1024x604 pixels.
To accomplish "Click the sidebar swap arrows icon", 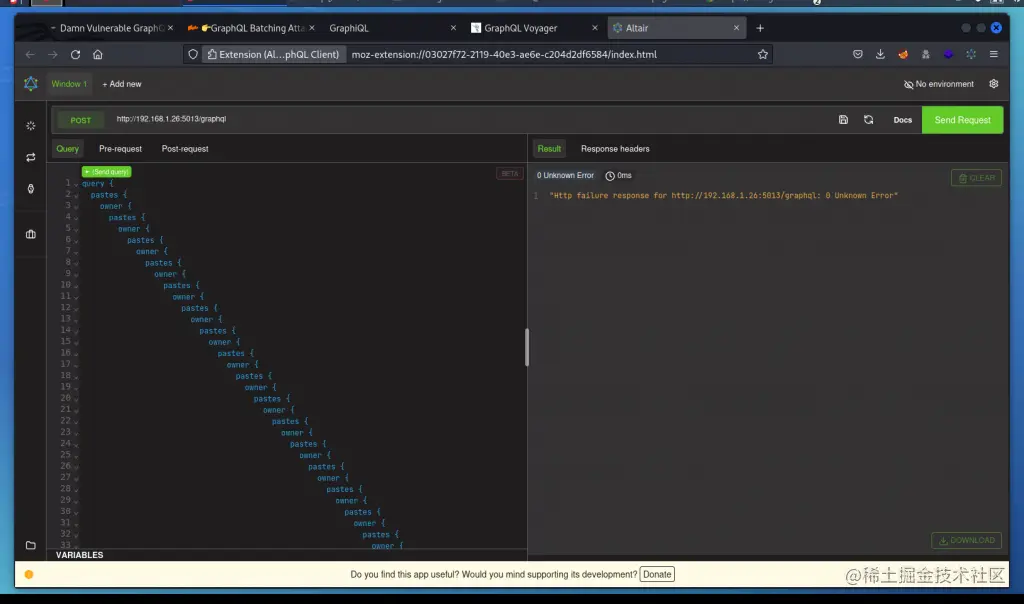I will tap(31, 157).
